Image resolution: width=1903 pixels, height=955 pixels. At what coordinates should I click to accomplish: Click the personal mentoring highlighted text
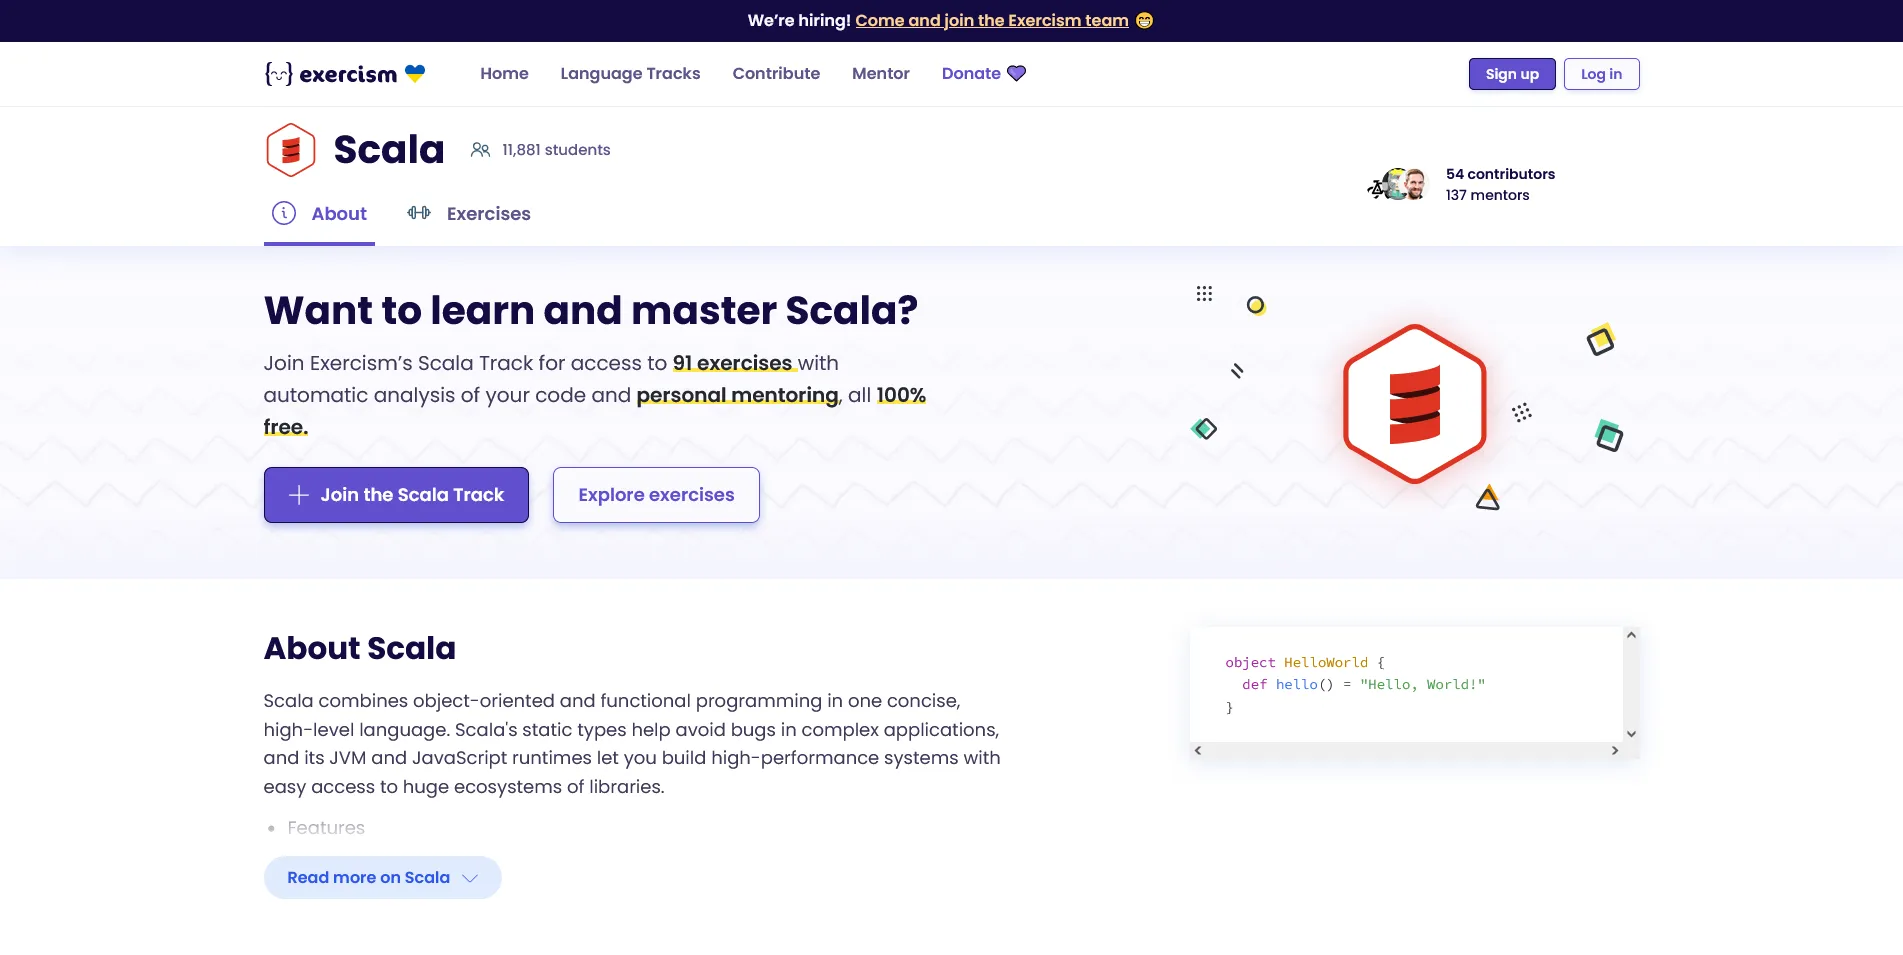tap(737, 395)
